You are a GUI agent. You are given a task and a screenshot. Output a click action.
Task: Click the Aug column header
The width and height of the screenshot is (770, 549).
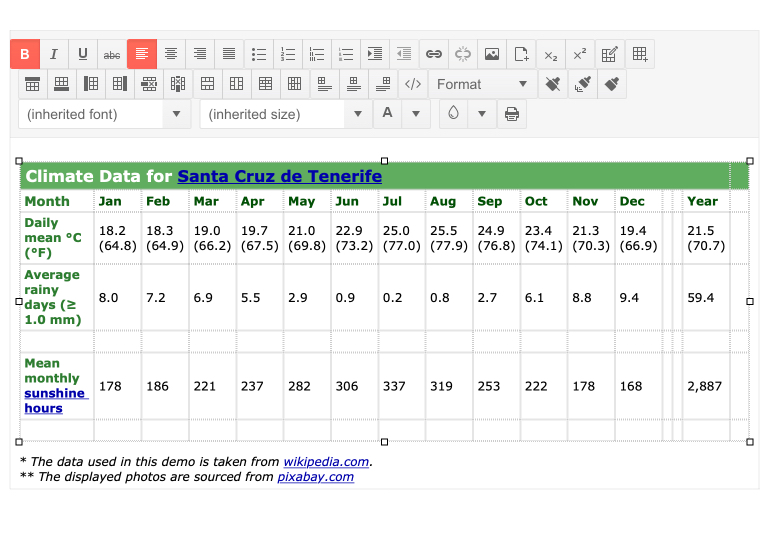point(449,201)
